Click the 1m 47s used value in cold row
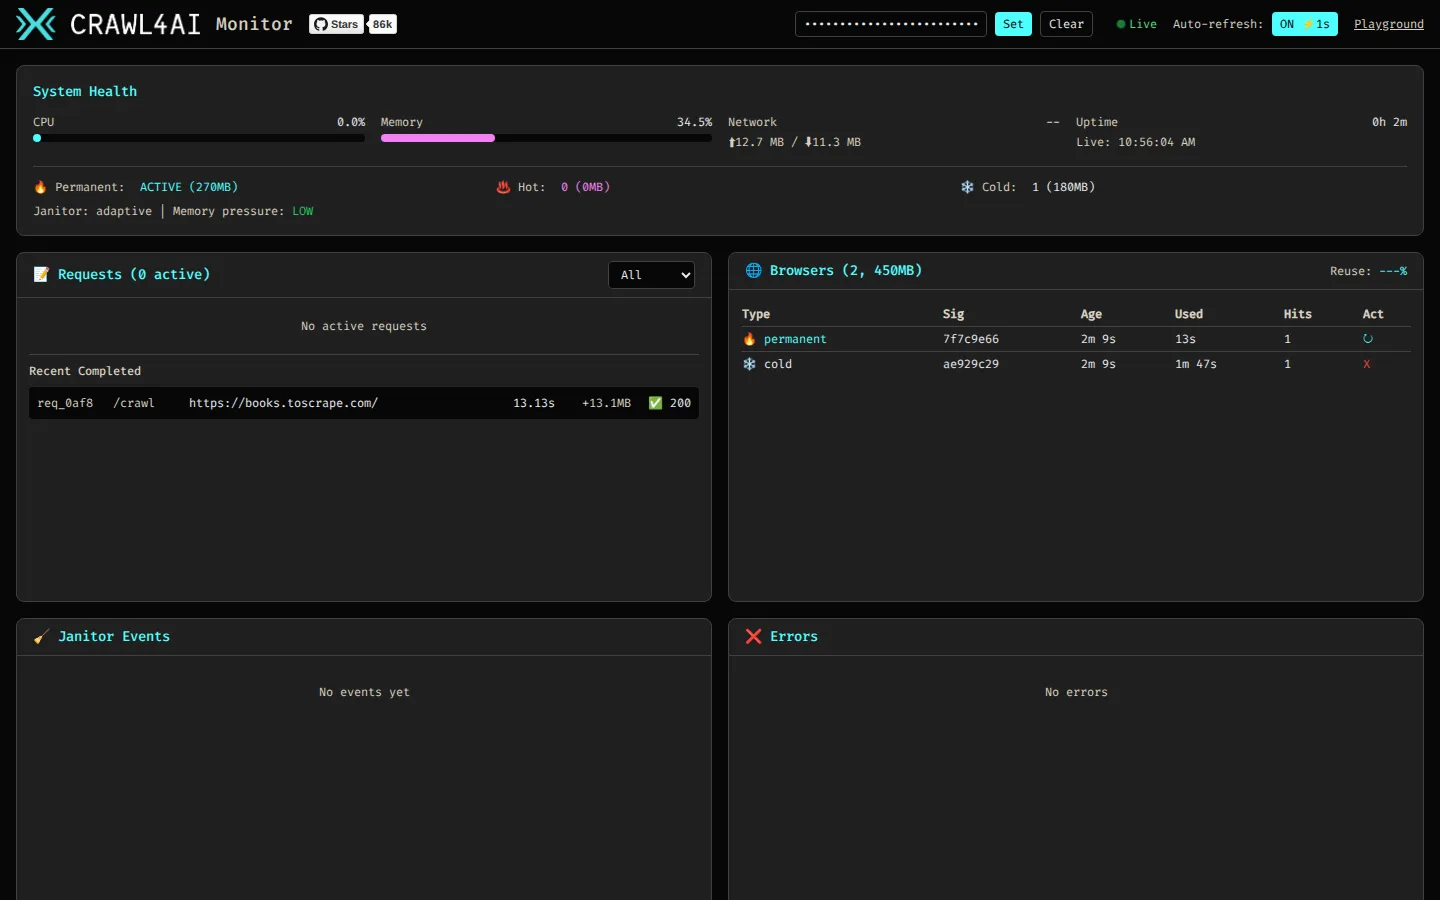The height and width of the screenshot is (900, 1440). point(1196,364)
